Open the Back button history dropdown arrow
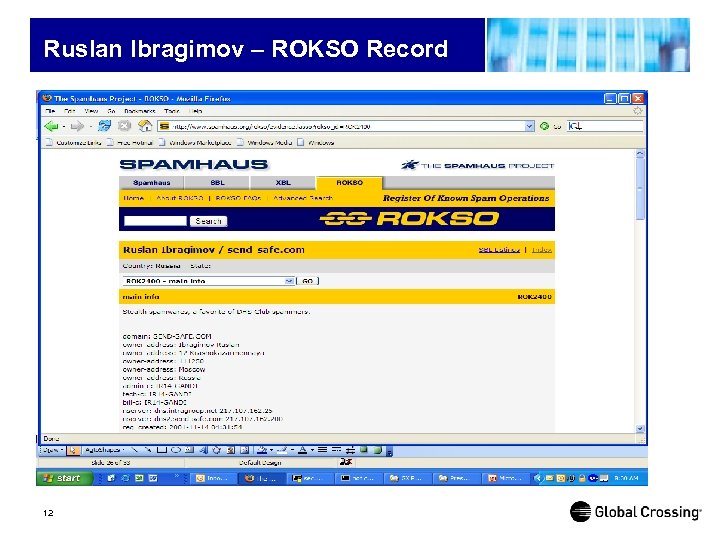This screenshot has width=720, height=540. coord(63,126)
